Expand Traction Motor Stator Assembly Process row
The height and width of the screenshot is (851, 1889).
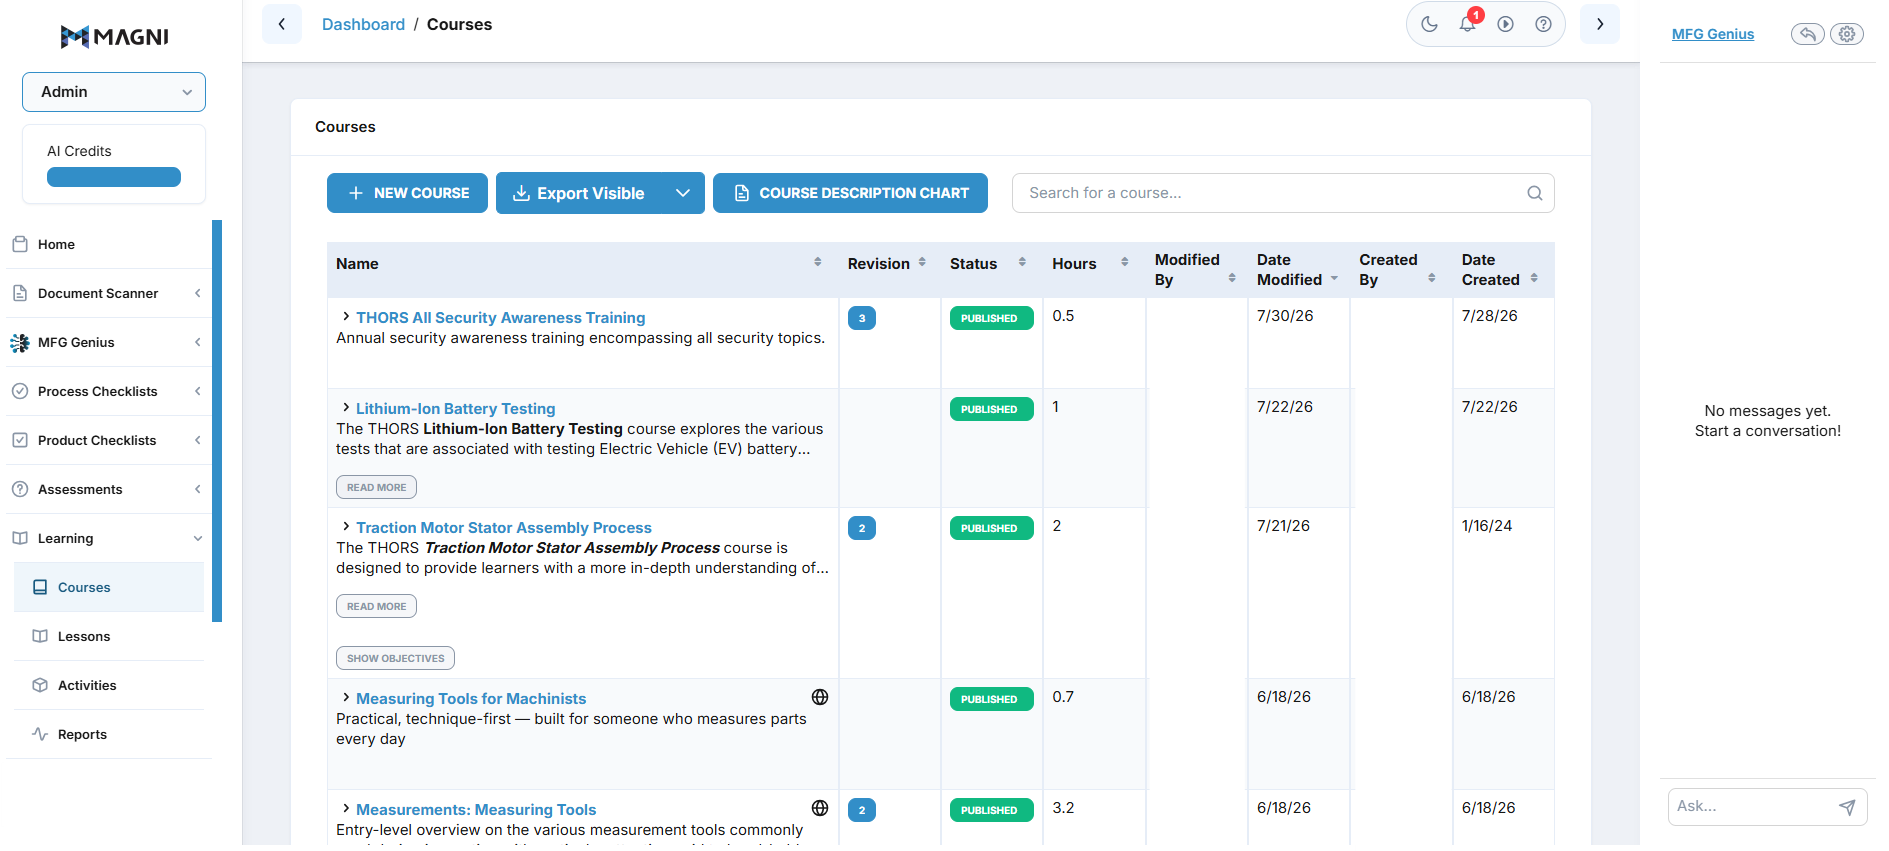(x=346, y=526)
